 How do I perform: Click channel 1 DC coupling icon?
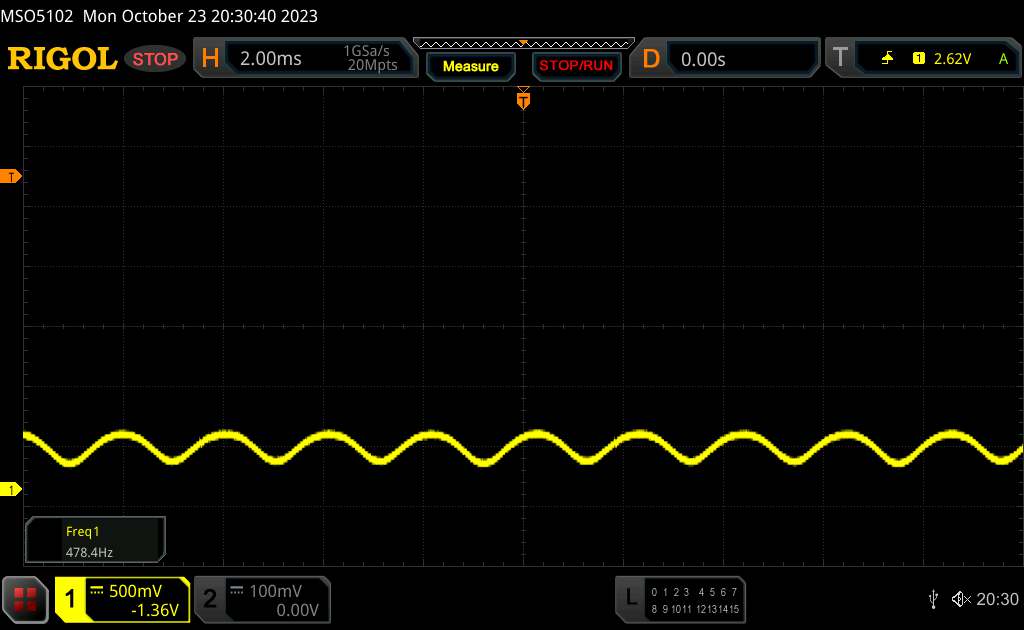[97, 590]
